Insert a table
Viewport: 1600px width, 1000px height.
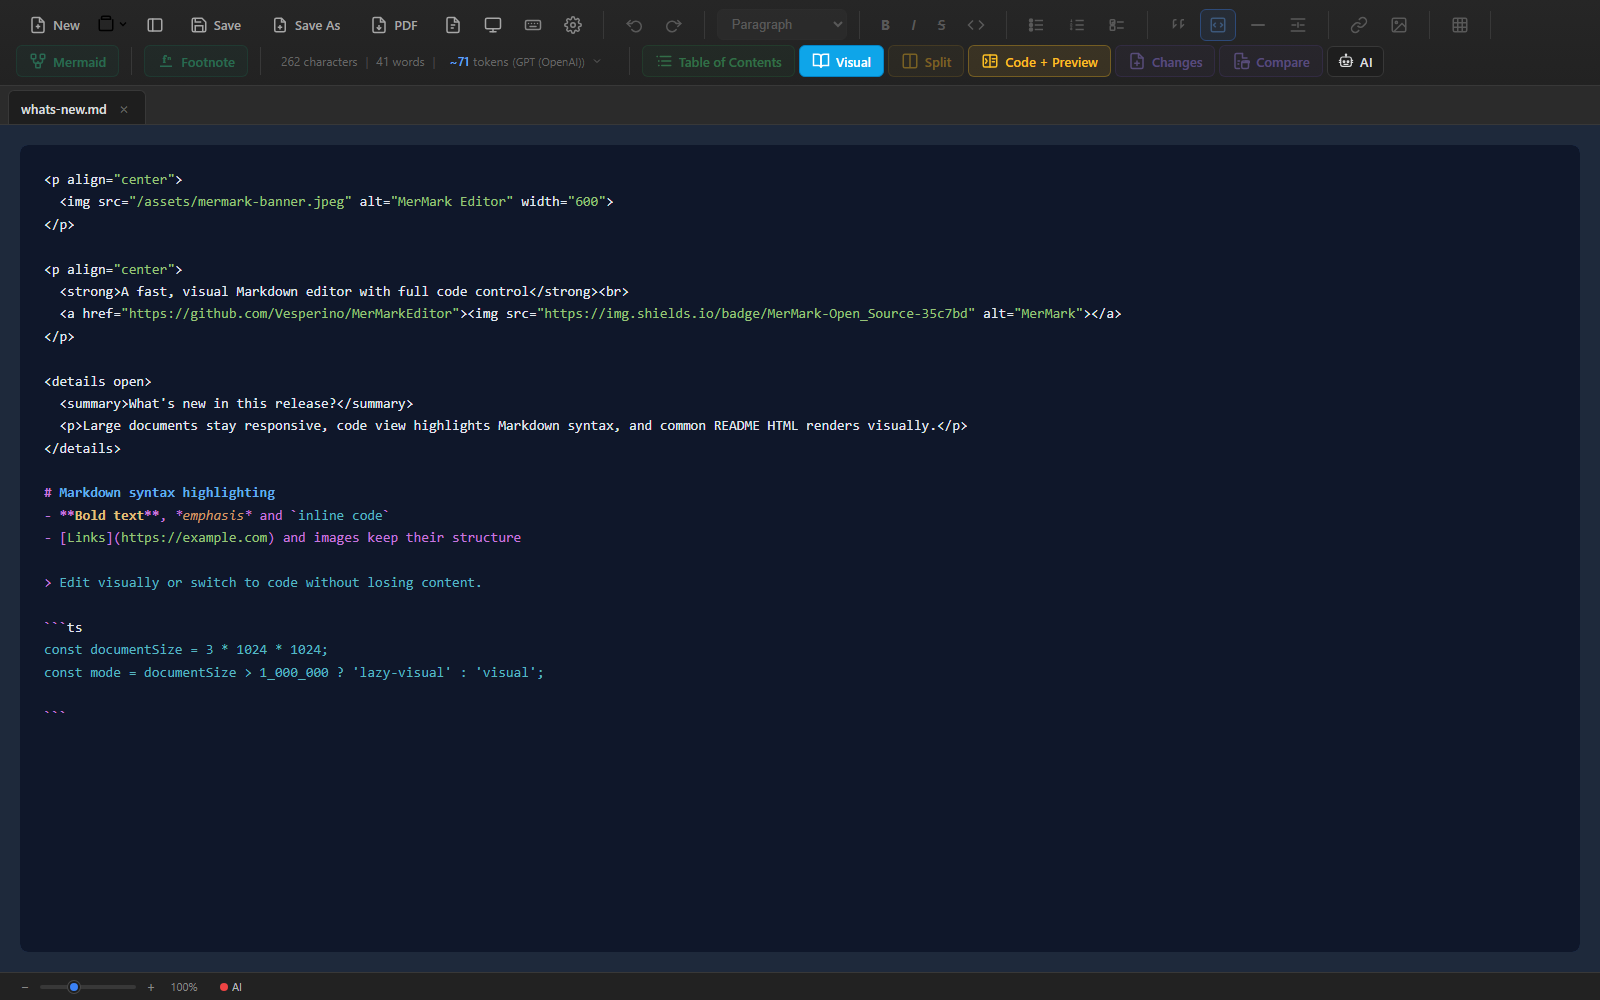tap(1460, 25)
